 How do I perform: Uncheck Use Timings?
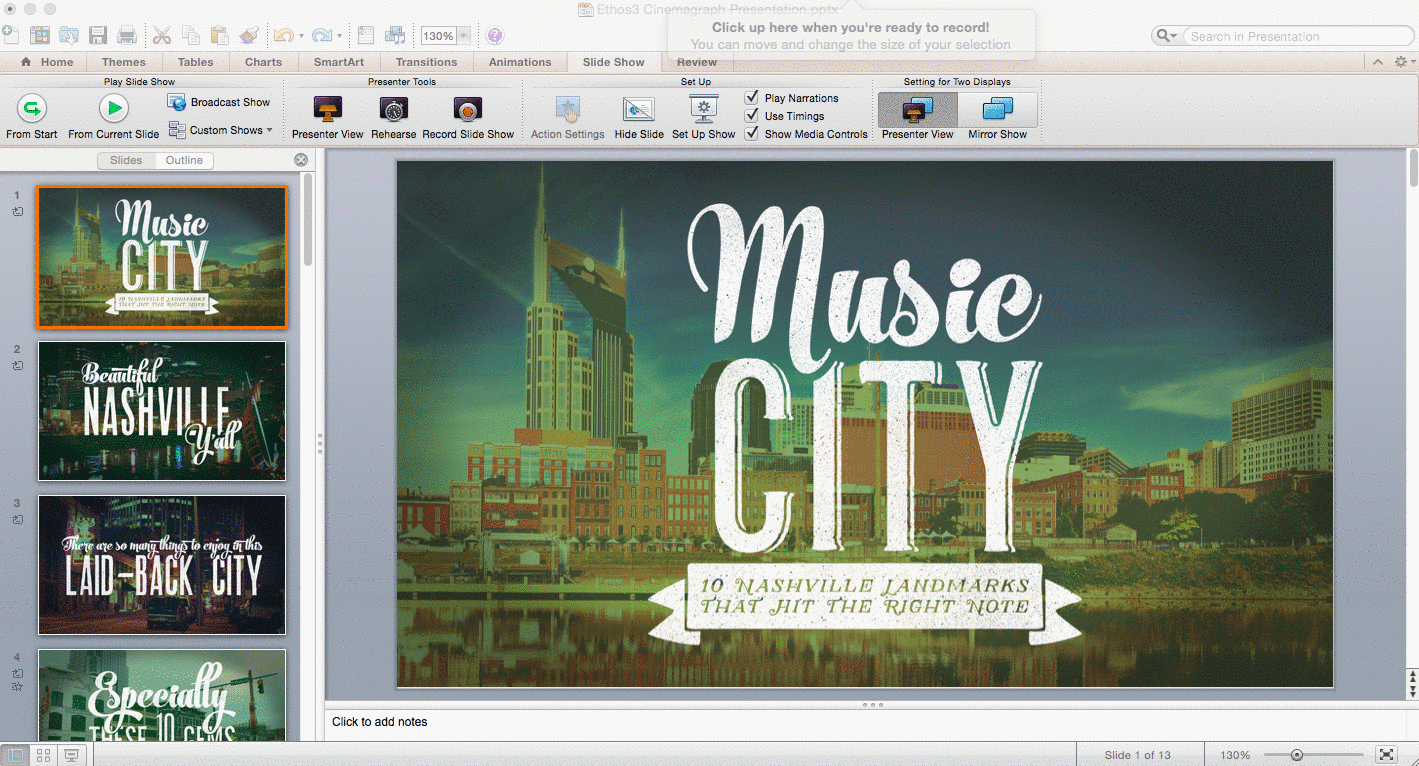click(x=752, y=116)
